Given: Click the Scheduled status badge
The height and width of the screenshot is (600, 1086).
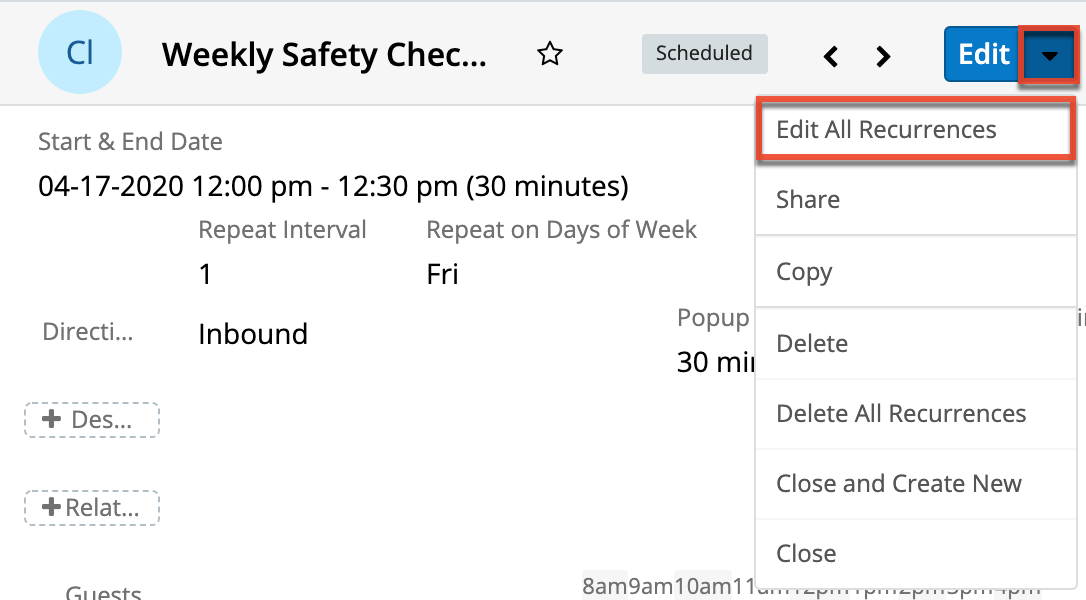Looking at the screenshot, I should point(704,54).
